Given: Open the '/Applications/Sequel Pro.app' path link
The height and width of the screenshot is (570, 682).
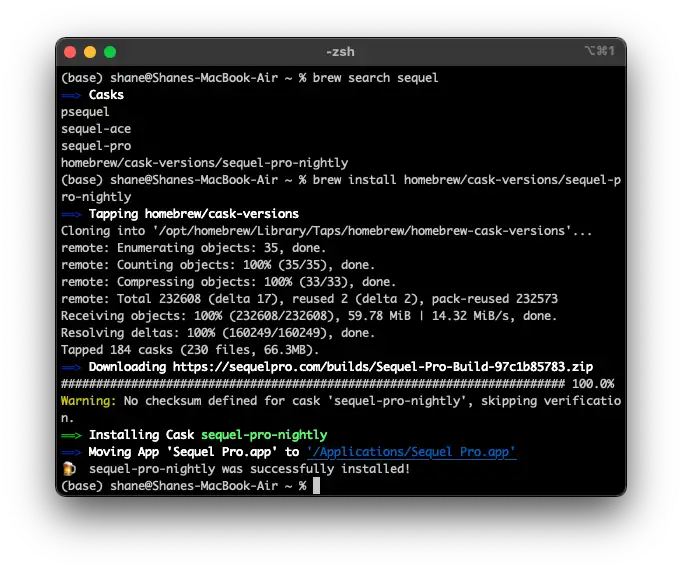Looking at the screenshot, I should click(411, 452).
